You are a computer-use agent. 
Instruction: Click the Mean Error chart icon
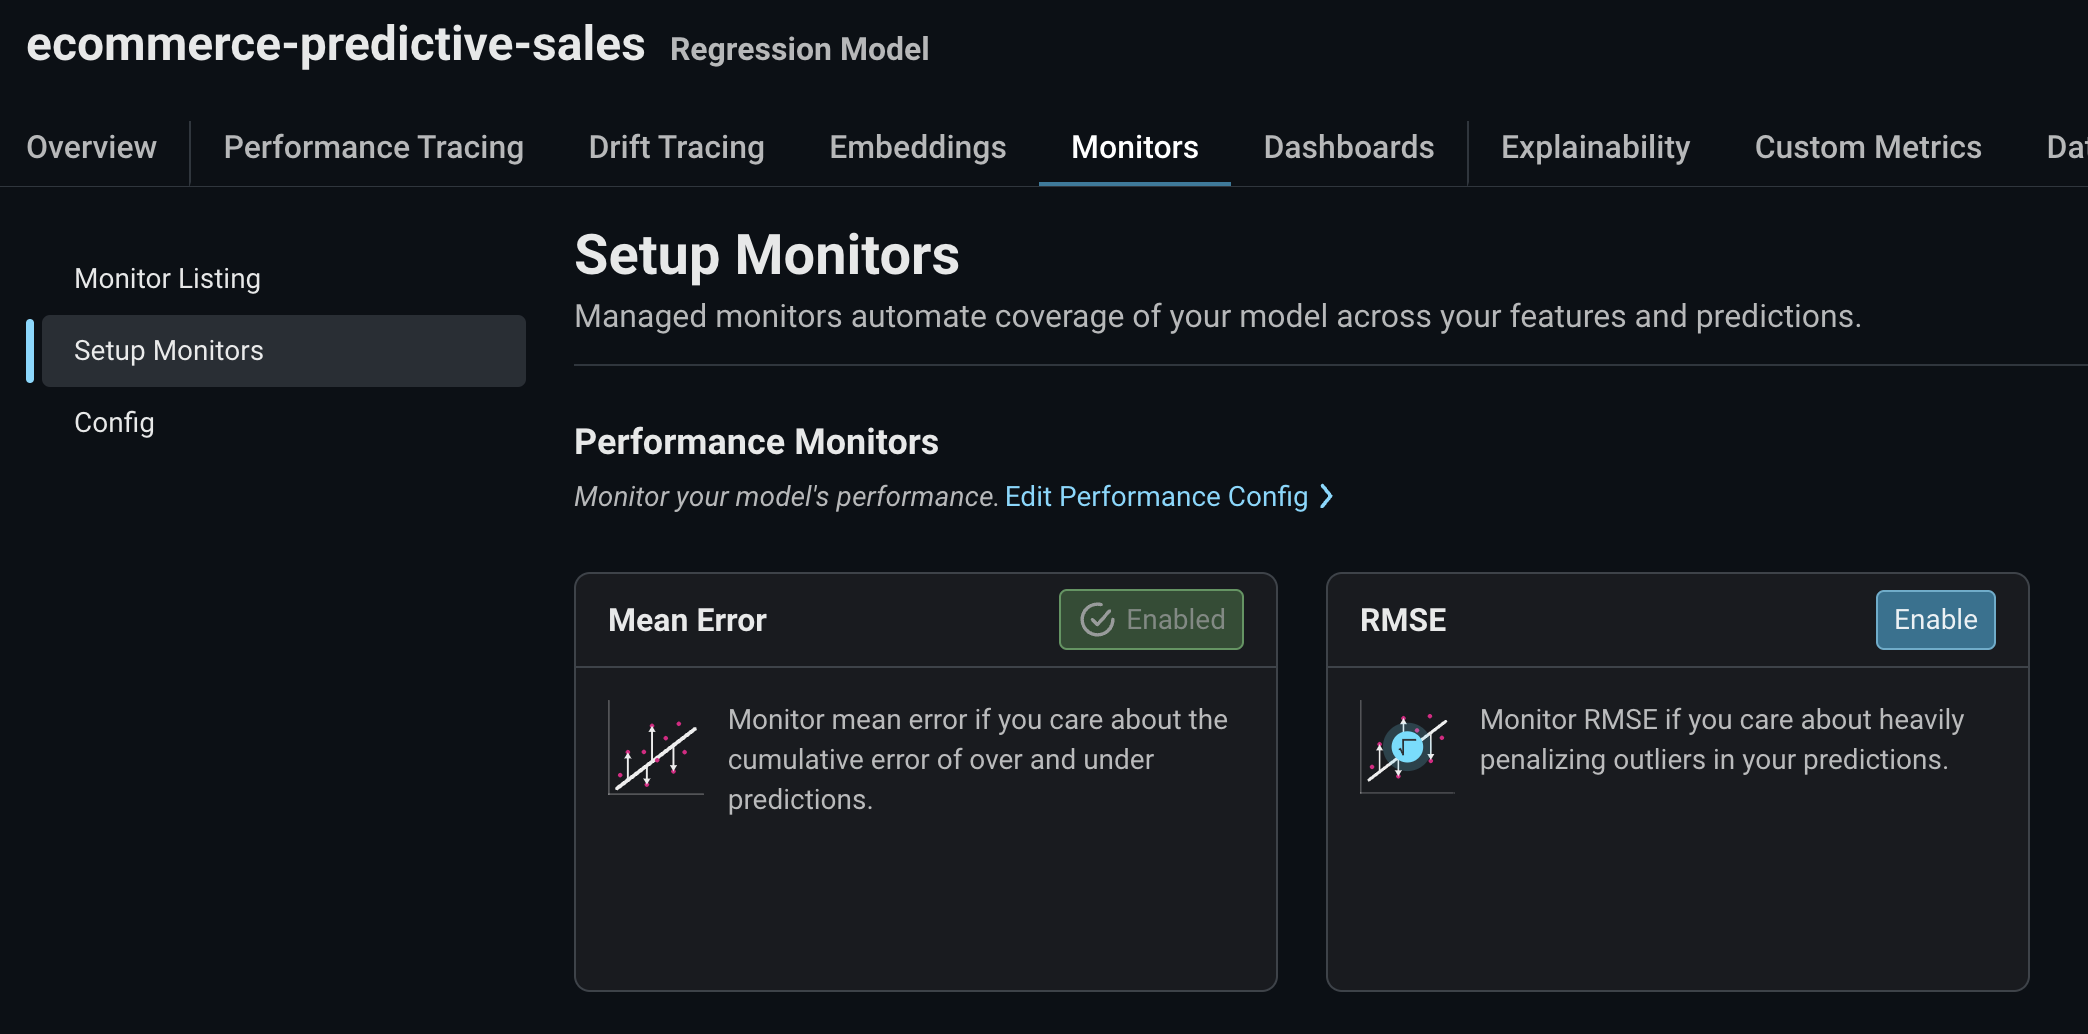655,748
